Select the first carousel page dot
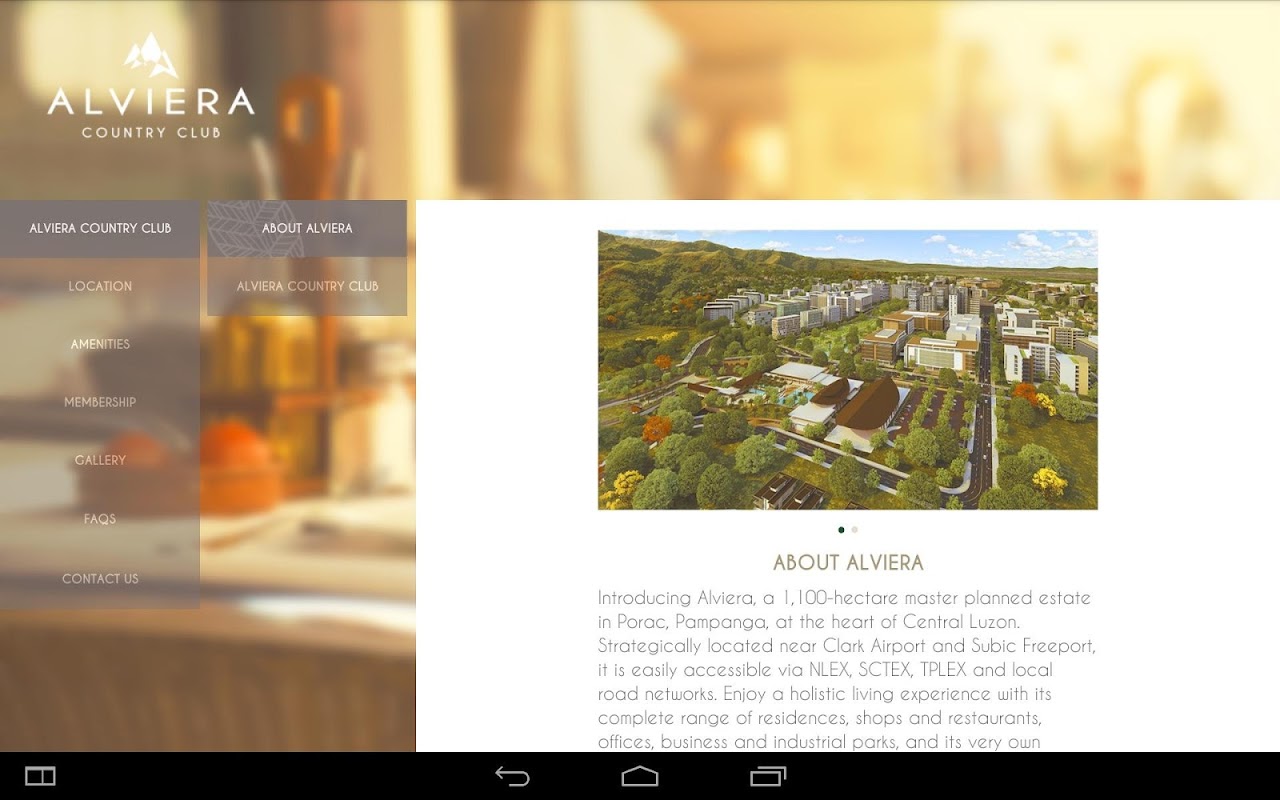Screen dimensions: 1280x800 click(x=841, y=530)
